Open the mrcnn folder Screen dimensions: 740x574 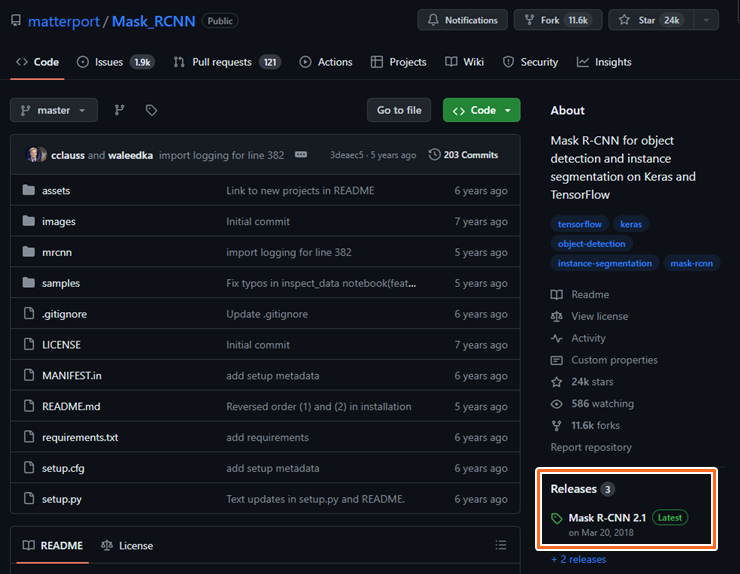coord(57,253)
